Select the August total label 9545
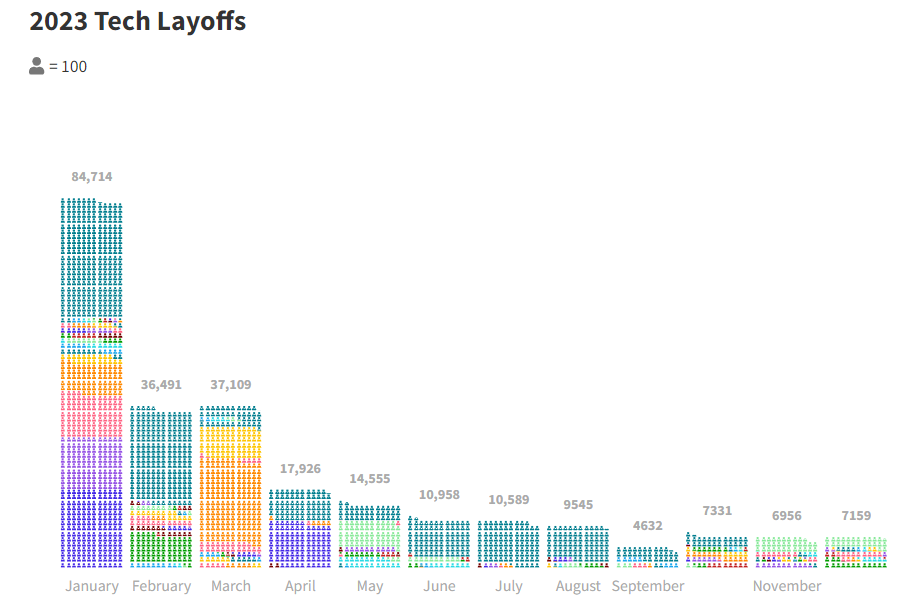Screen dimensions: 906x600 578,505
